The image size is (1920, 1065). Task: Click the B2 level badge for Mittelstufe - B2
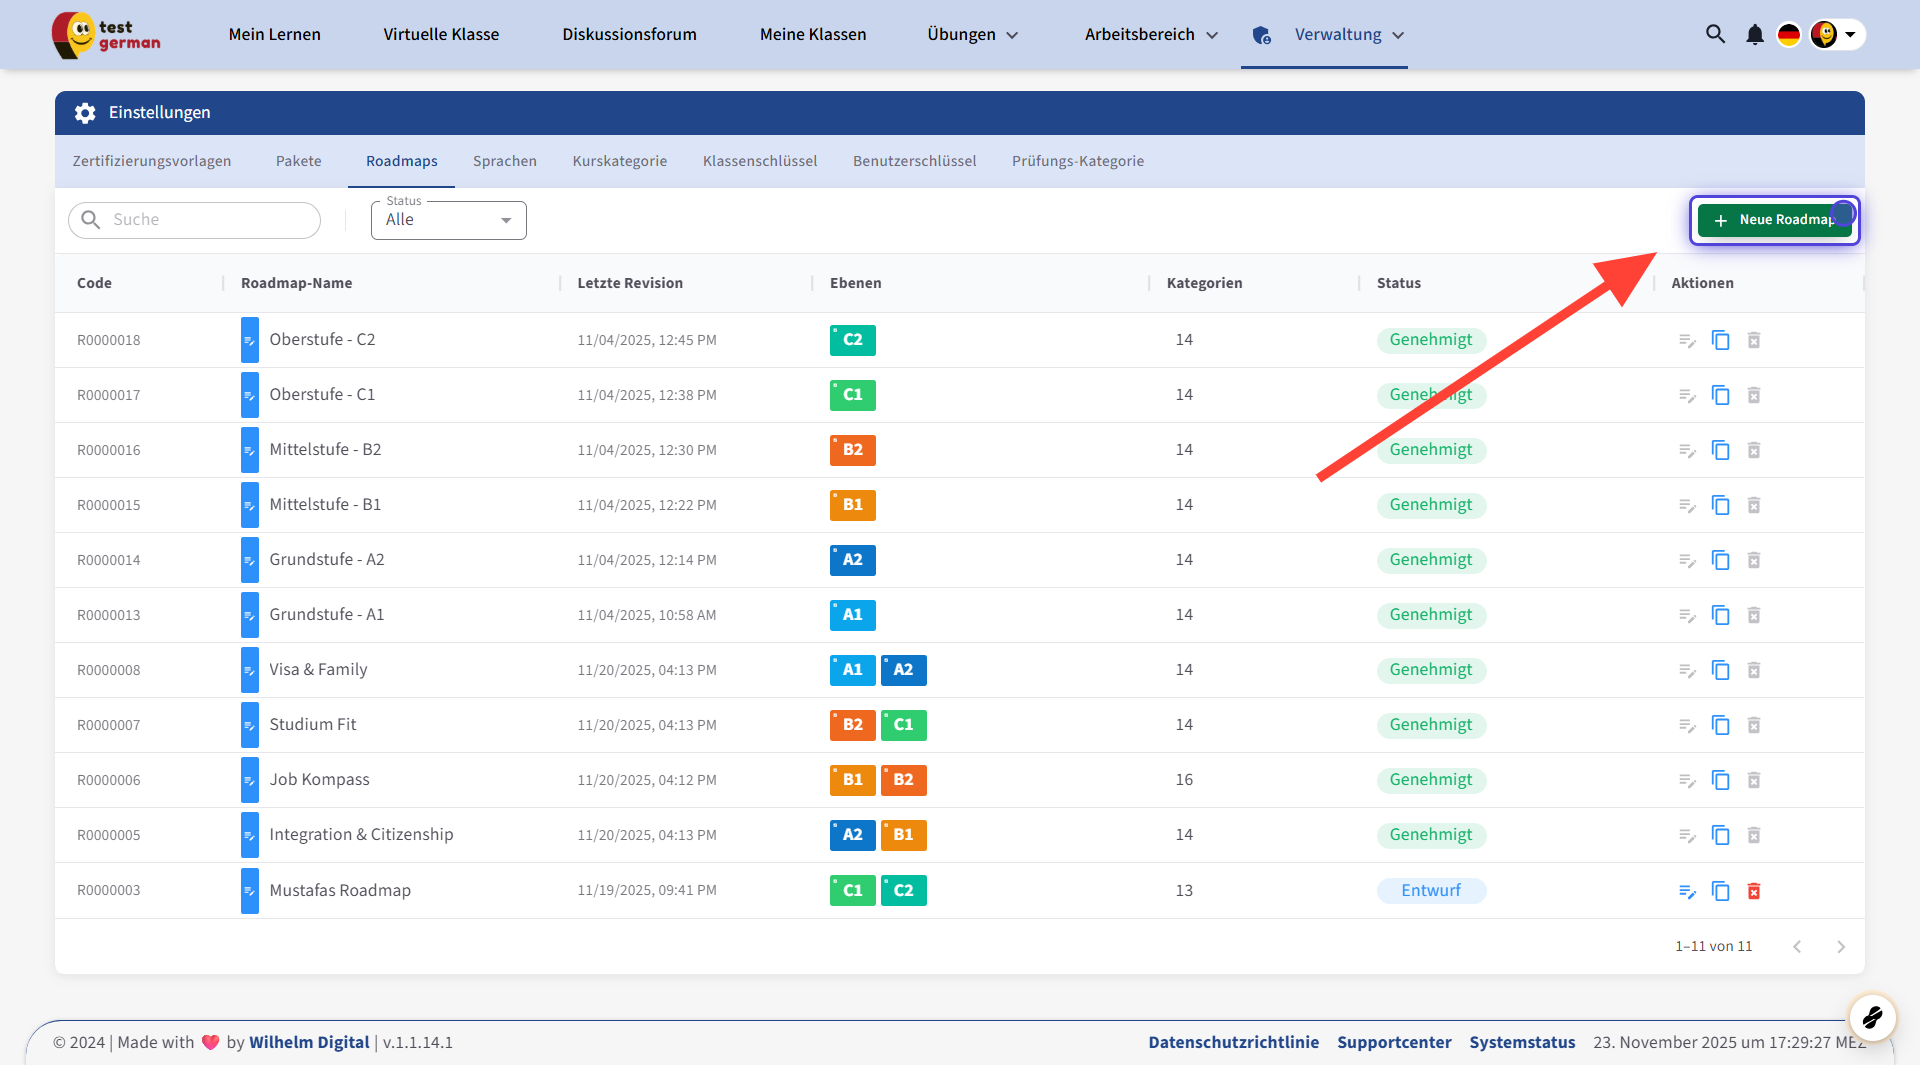tap(852, 450)
